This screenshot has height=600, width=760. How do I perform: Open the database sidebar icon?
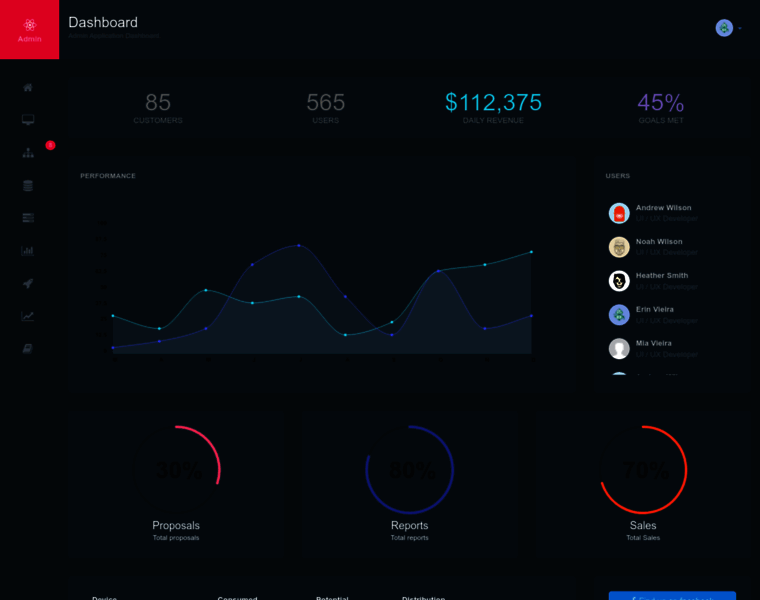(28, 186)
